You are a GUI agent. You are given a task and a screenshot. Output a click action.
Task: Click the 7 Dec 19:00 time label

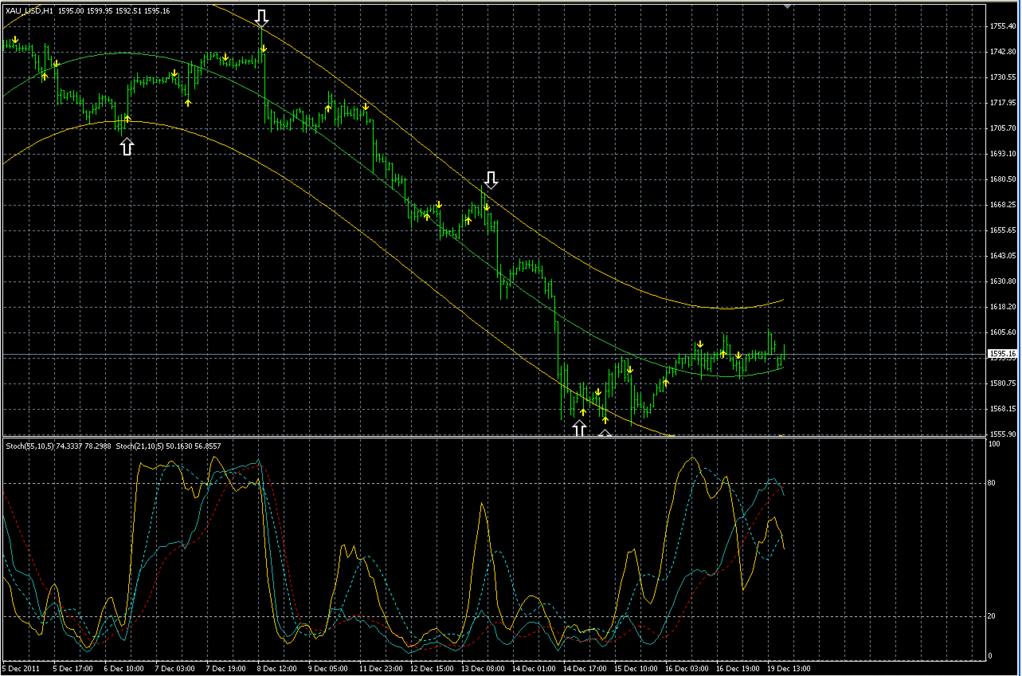(226, 669)
